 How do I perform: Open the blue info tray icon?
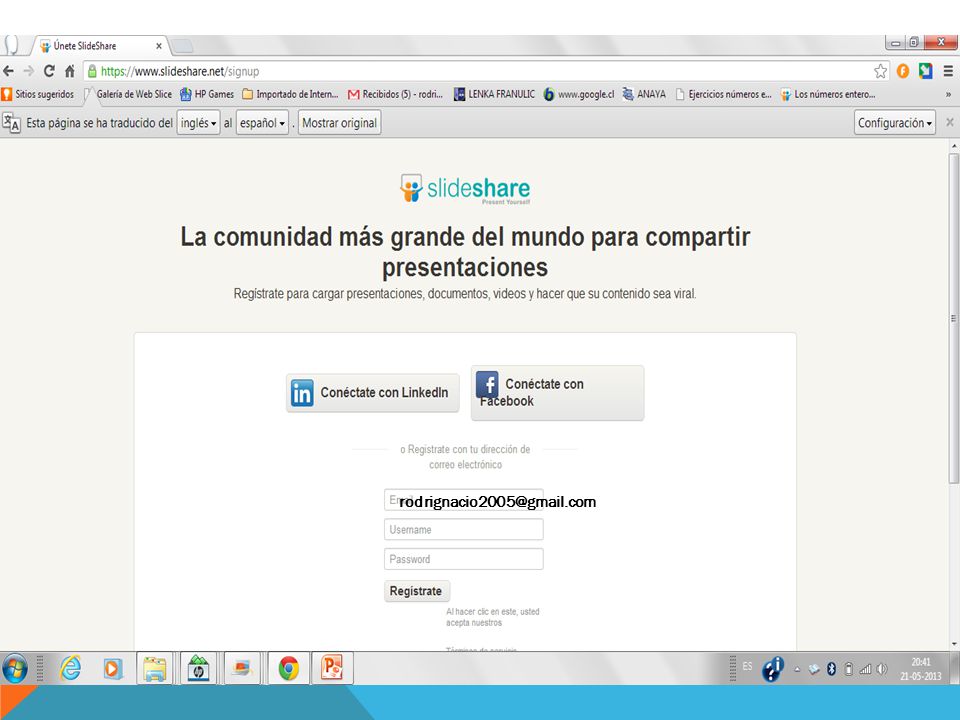coord(773,669)
